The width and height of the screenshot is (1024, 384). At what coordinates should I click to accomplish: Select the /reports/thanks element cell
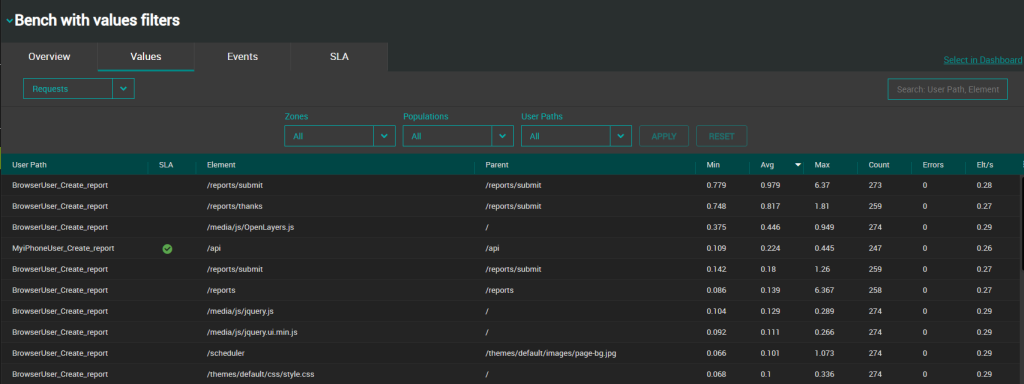(234, 206)
